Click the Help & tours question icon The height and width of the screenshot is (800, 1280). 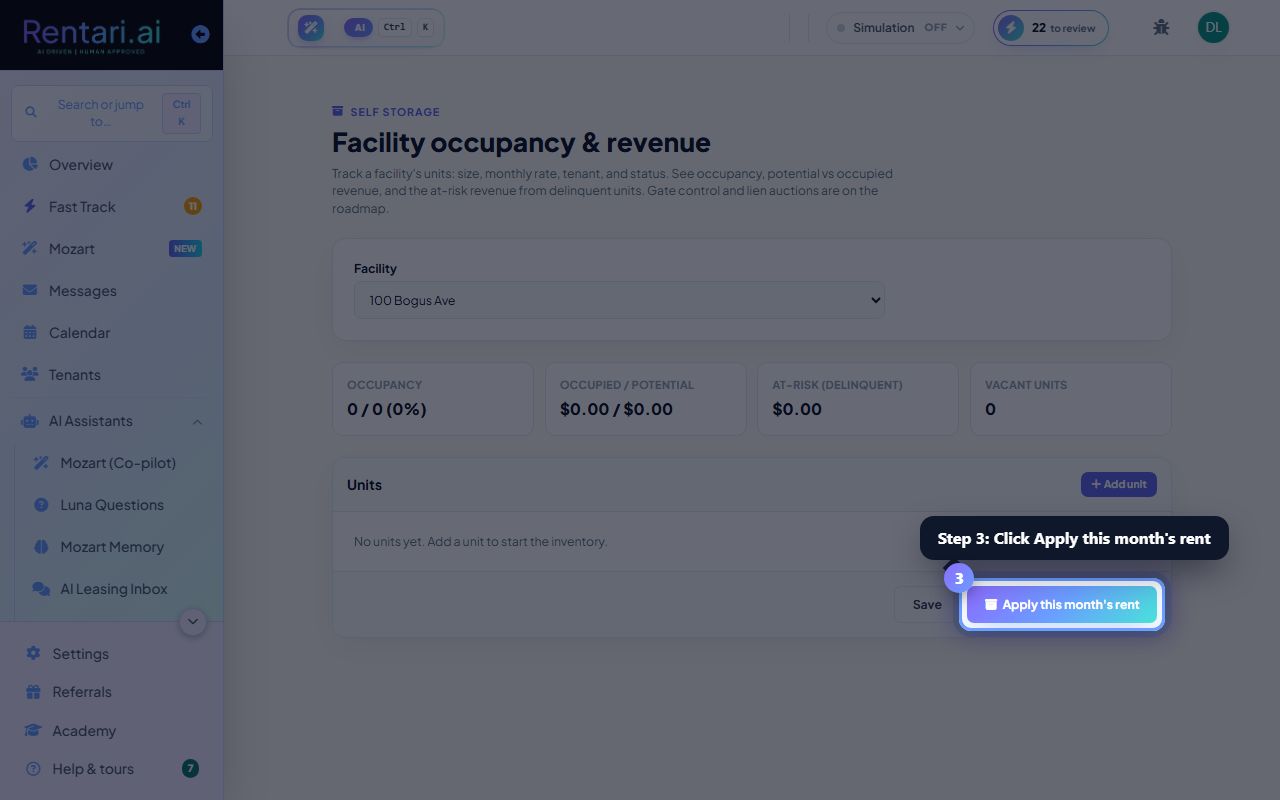[x=33, y=769]
